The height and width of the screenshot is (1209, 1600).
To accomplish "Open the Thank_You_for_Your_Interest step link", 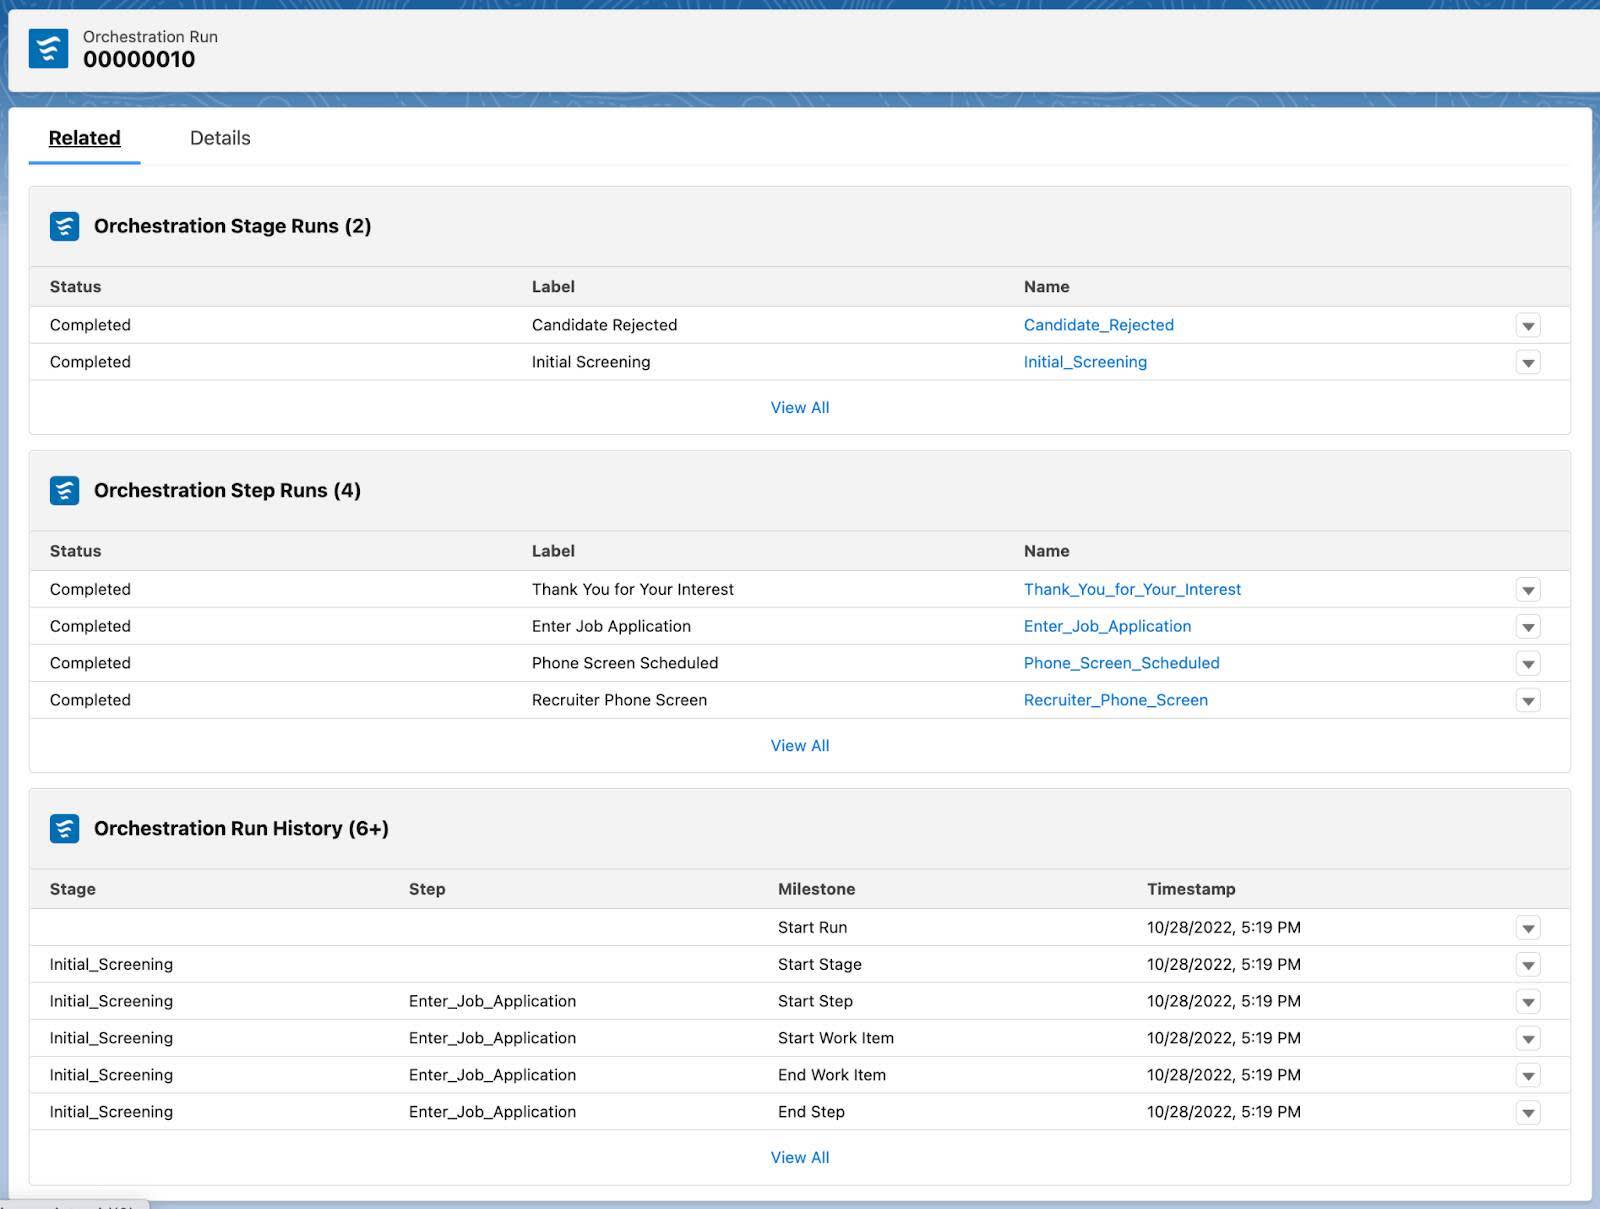I will [x=1132, y=590].
